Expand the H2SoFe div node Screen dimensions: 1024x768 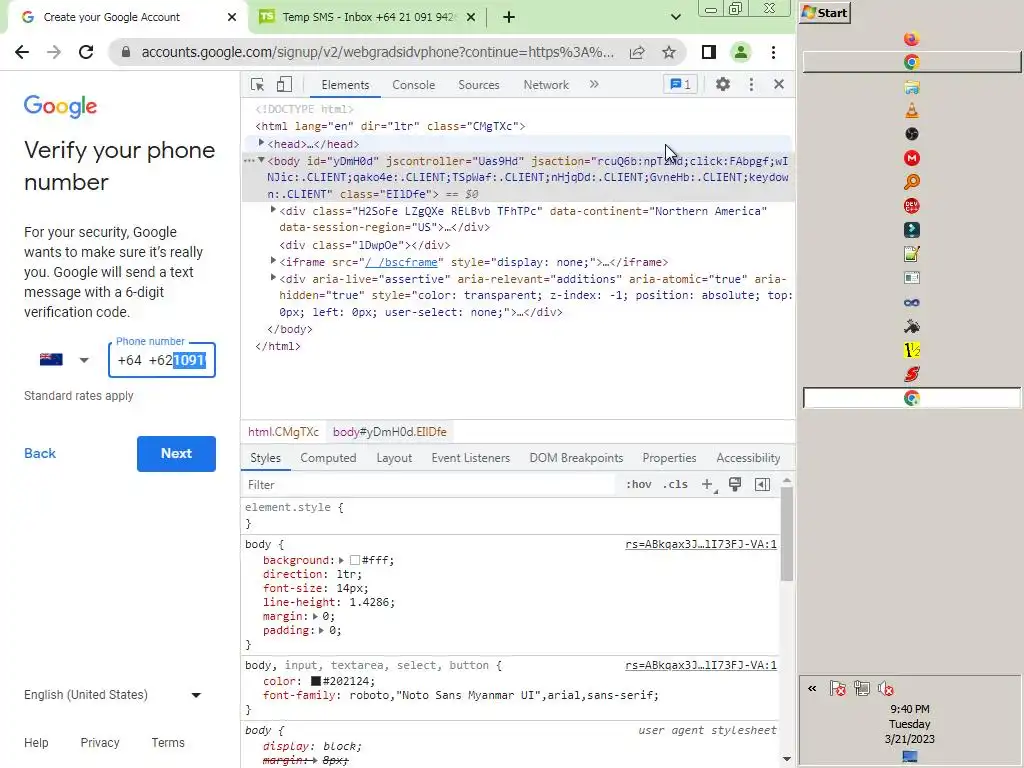(273, 210)
